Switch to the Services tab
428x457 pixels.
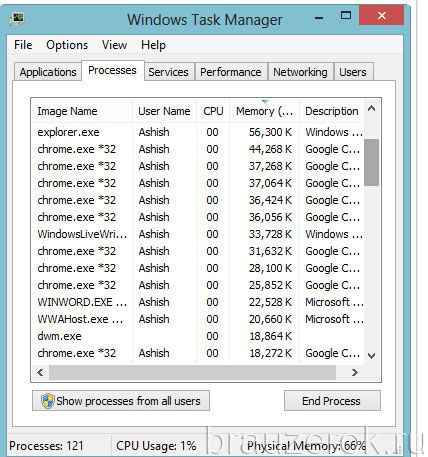pos(168,72)
